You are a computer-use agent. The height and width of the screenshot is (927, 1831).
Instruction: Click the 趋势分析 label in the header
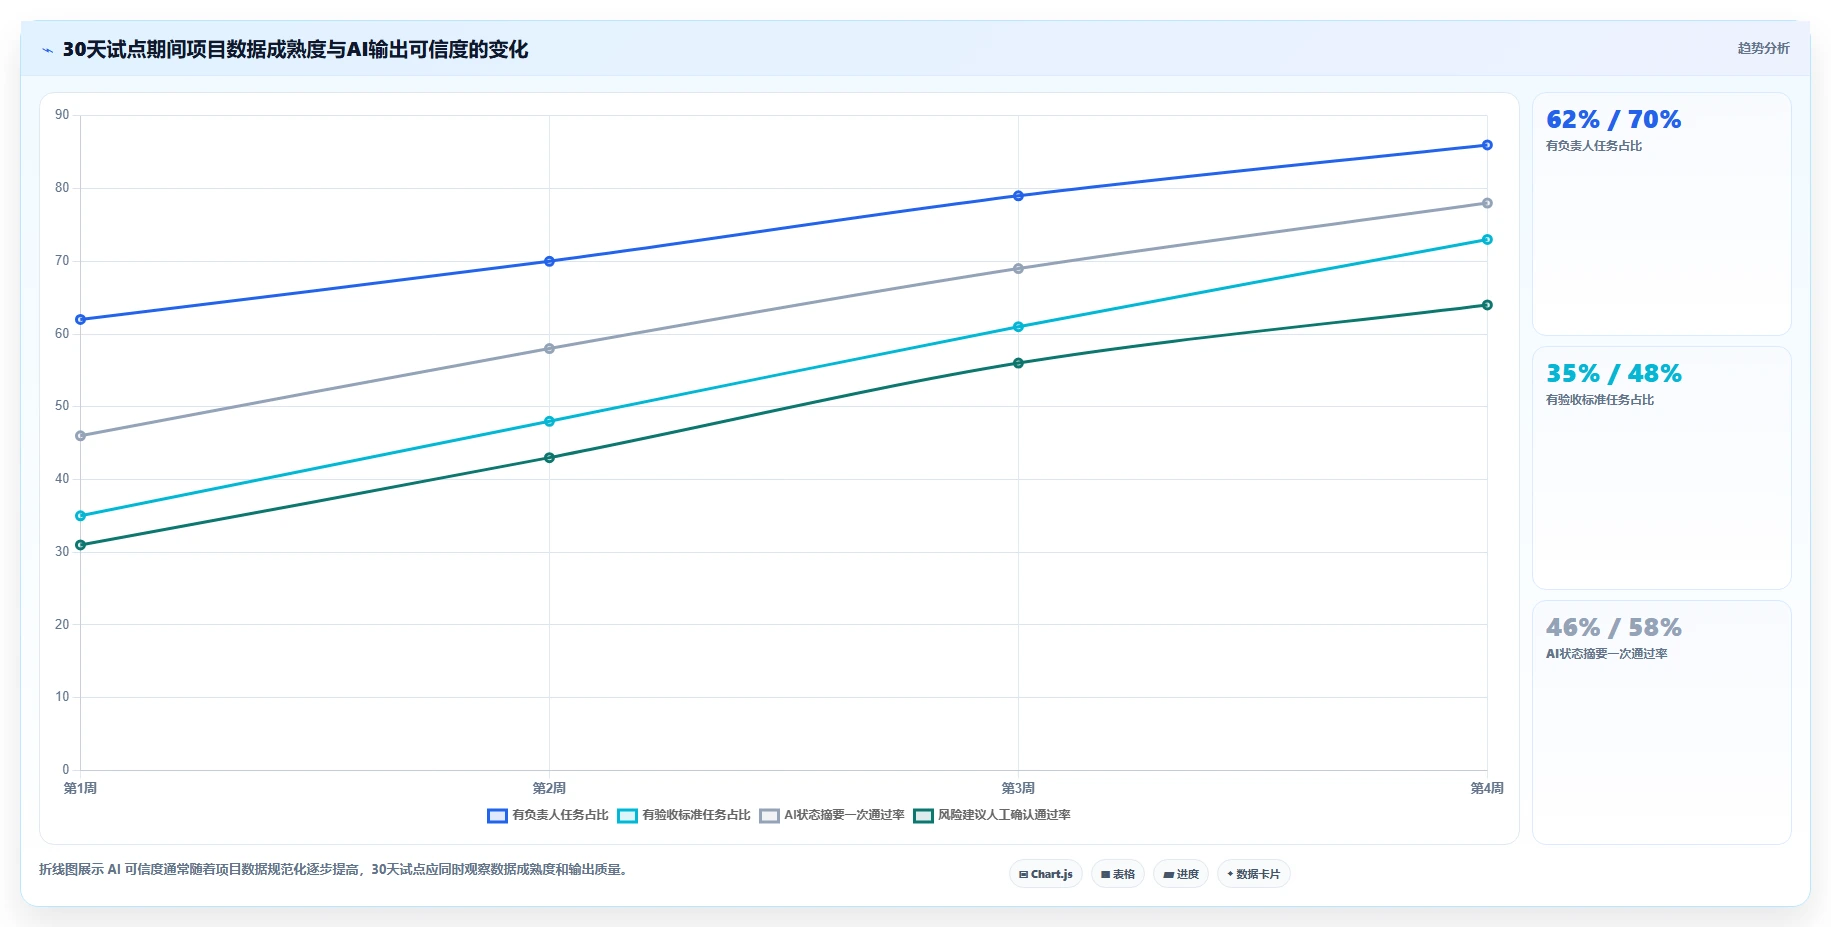pos(1763,48)
